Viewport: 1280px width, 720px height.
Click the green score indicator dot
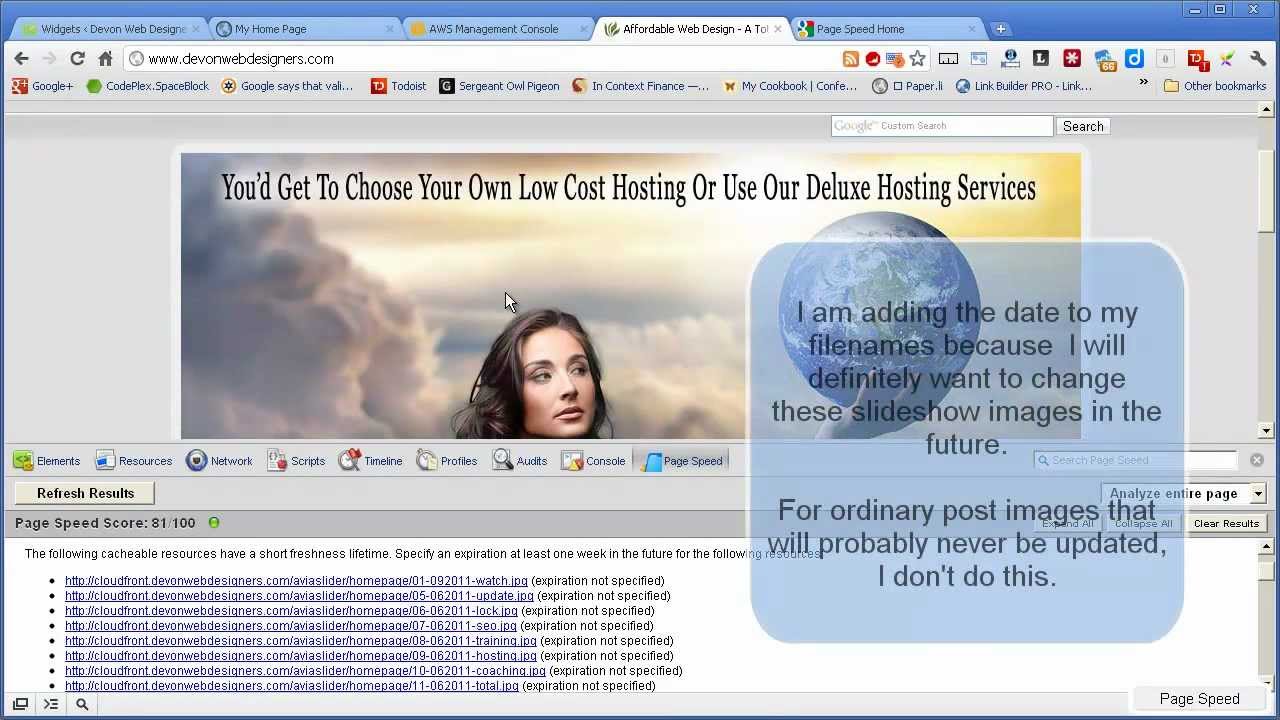[214, 522]
